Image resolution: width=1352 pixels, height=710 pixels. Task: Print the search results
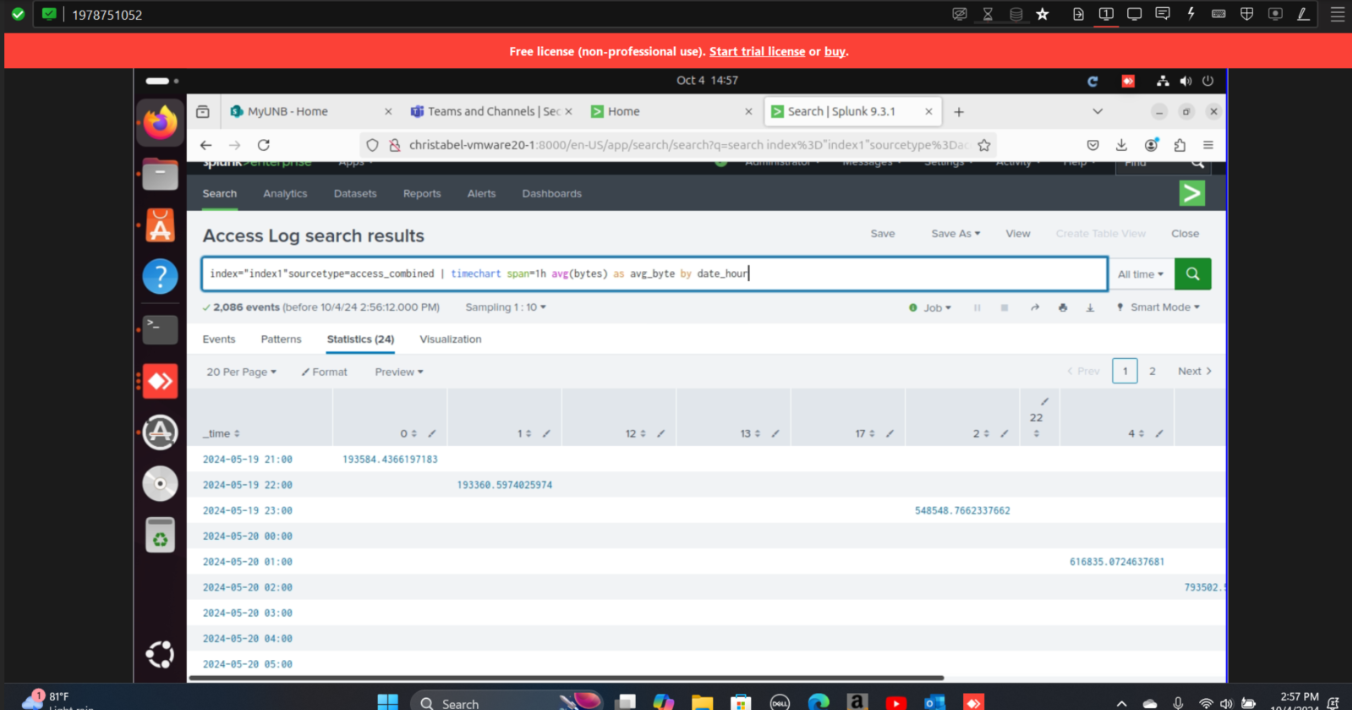coord(1063,308)
